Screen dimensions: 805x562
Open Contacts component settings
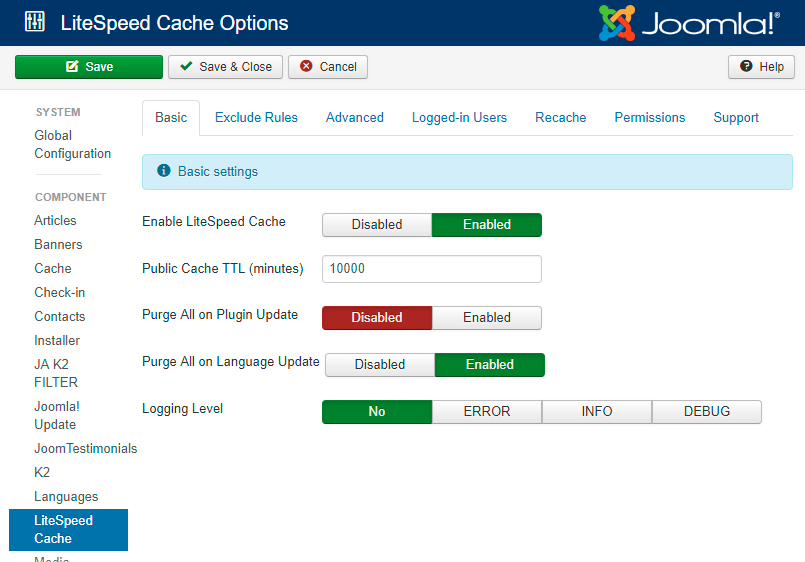(x=60, y=316)
